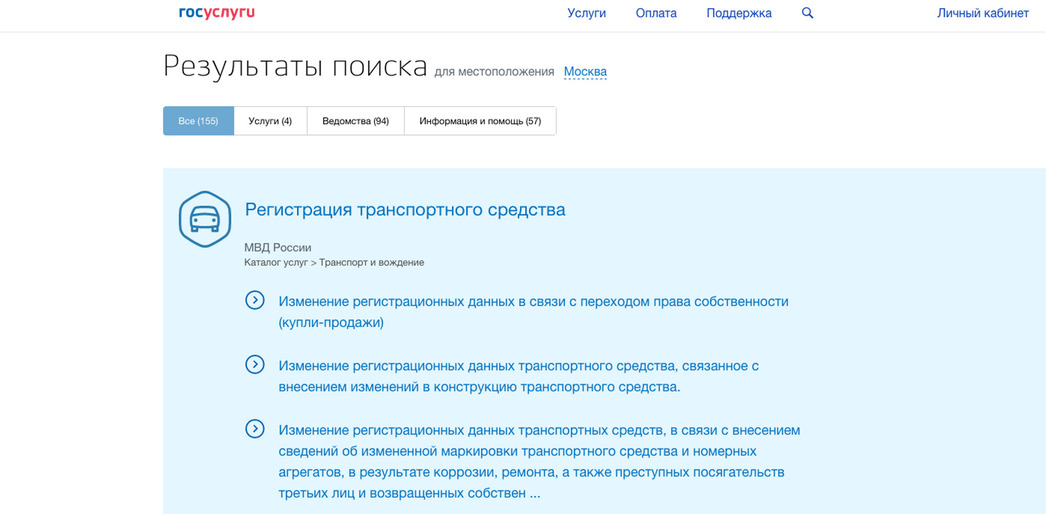The width and height of the screenshot is (1046, 514).
Task: Click the Каталог услуг breadcrumb
Action: click(275, 263)
